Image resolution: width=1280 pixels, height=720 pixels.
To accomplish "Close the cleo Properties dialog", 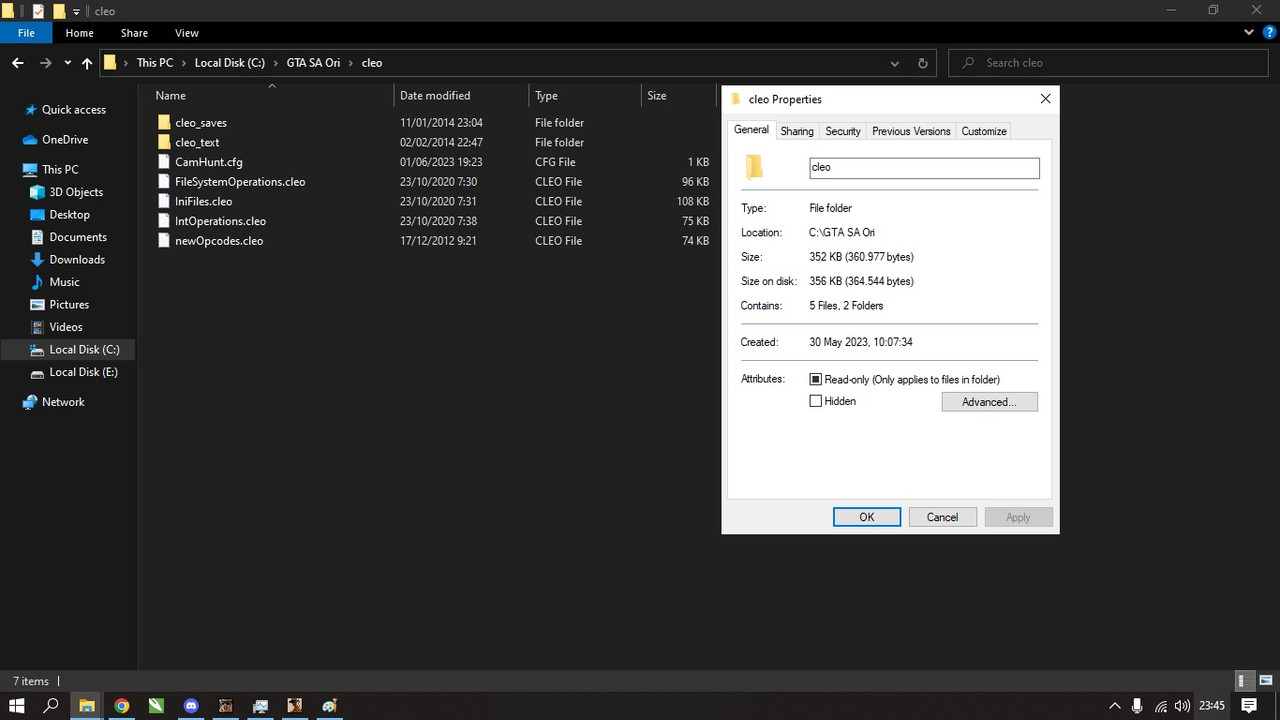I will (x=1045, y=99).
